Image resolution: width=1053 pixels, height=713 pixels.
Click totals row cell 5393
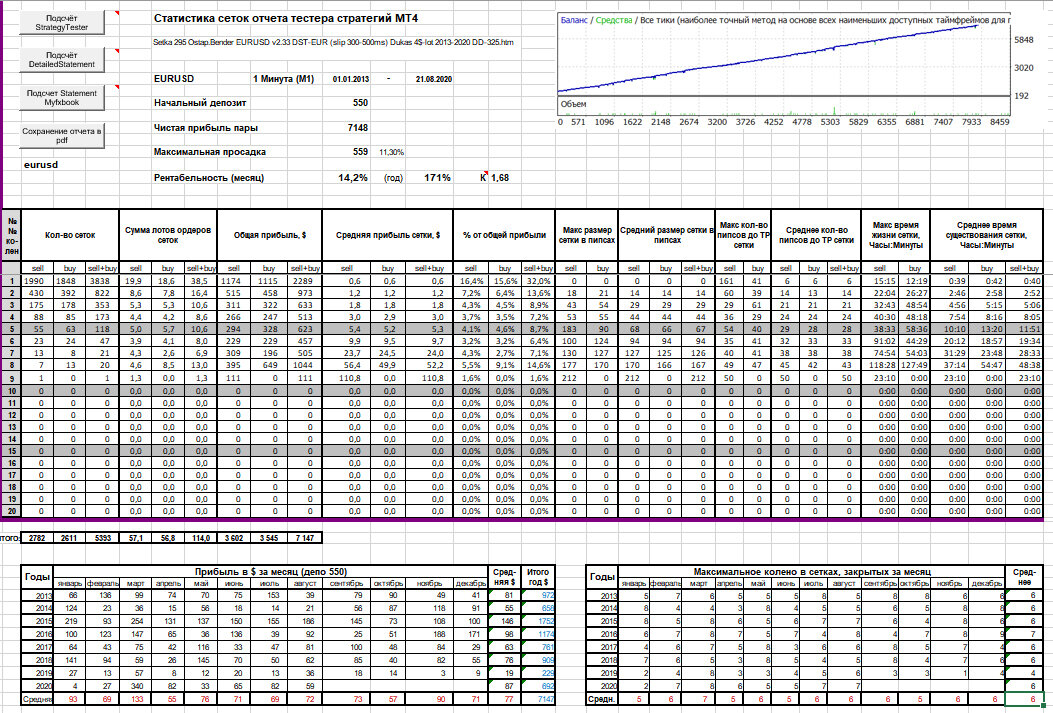(103, 538)
